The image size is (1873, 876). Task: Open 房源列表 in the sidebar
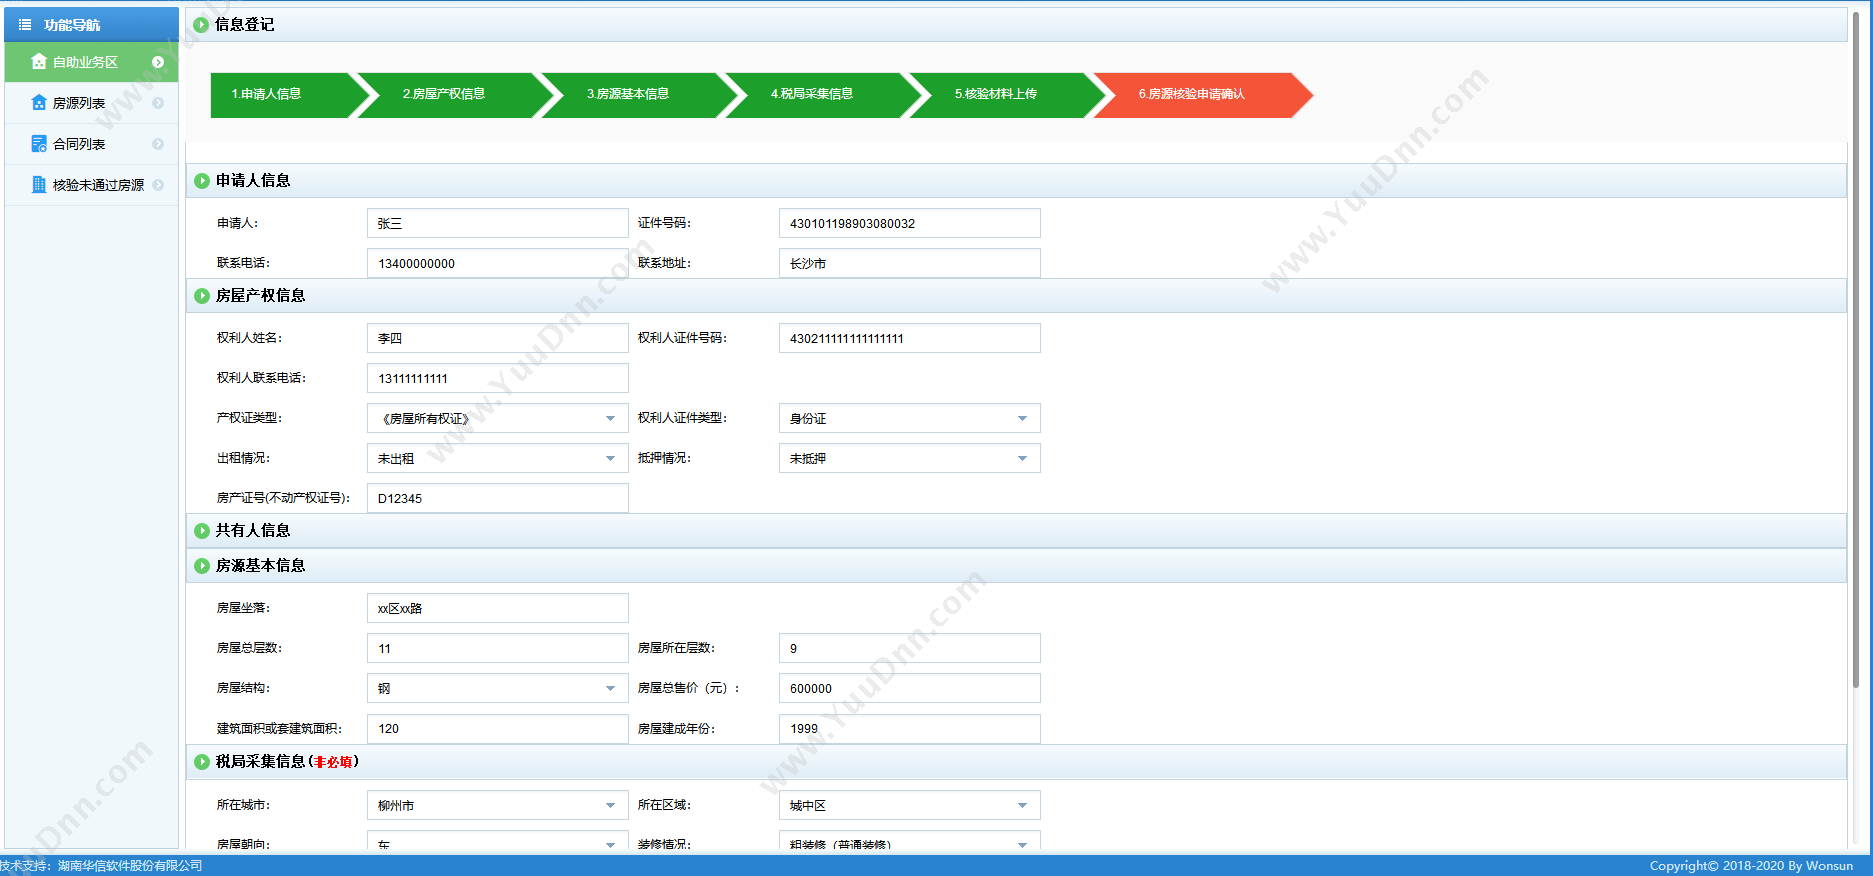[91, 103]
